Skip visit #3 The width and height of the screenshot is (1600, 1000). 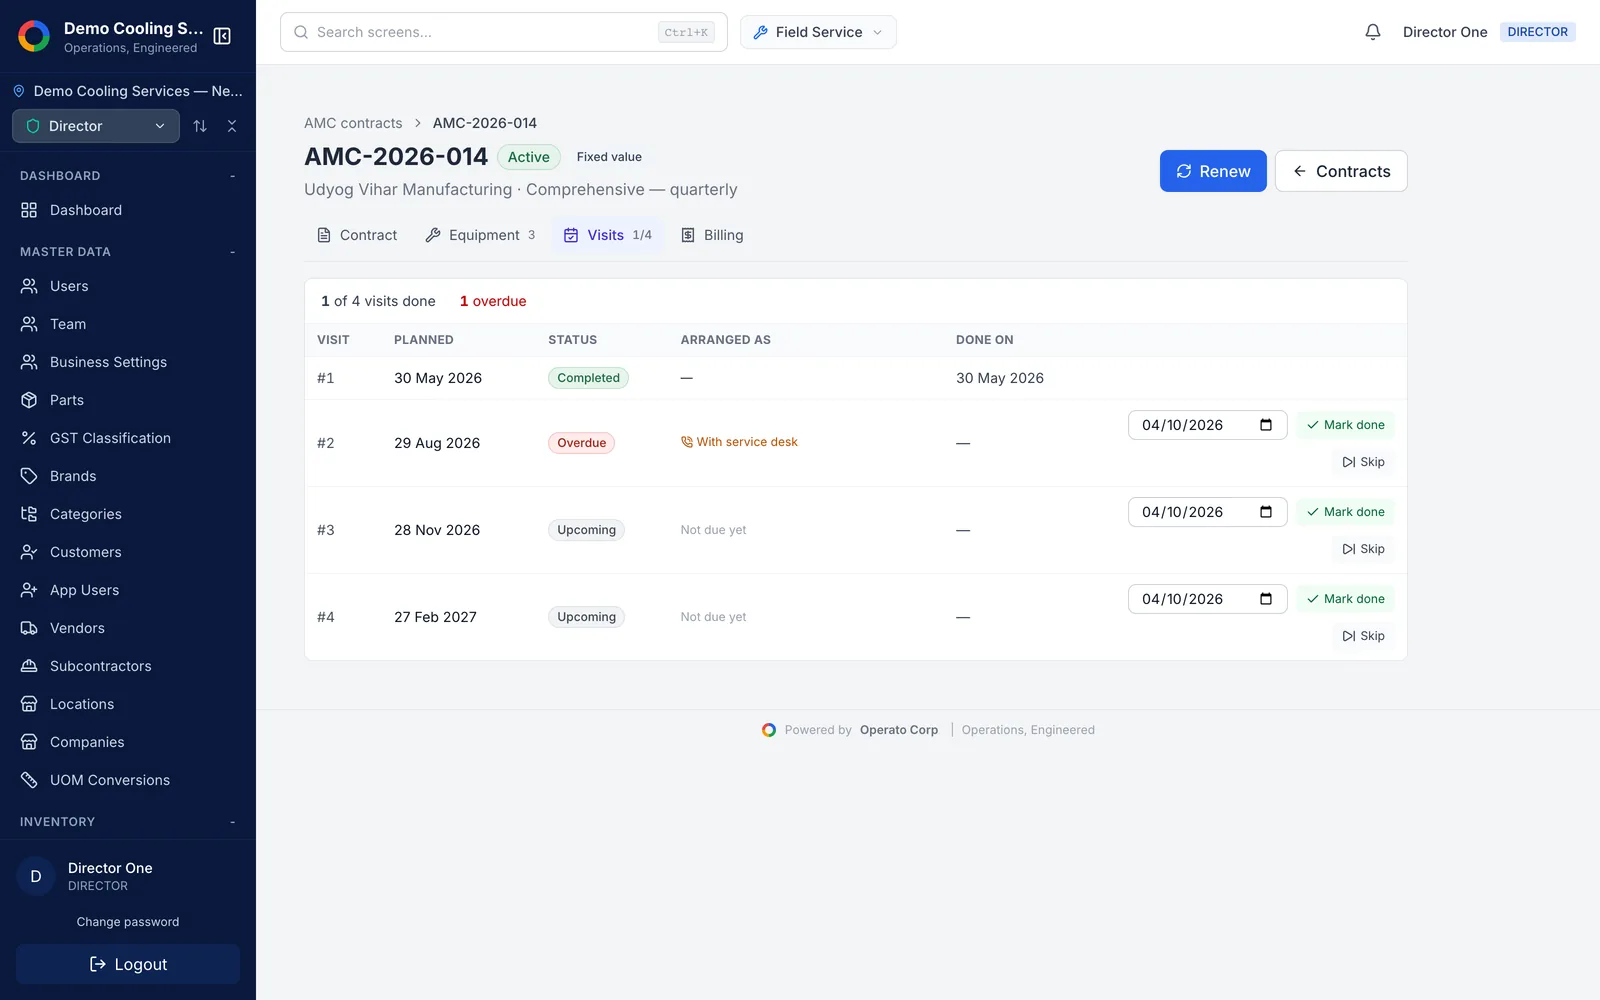click(1363, 549)
